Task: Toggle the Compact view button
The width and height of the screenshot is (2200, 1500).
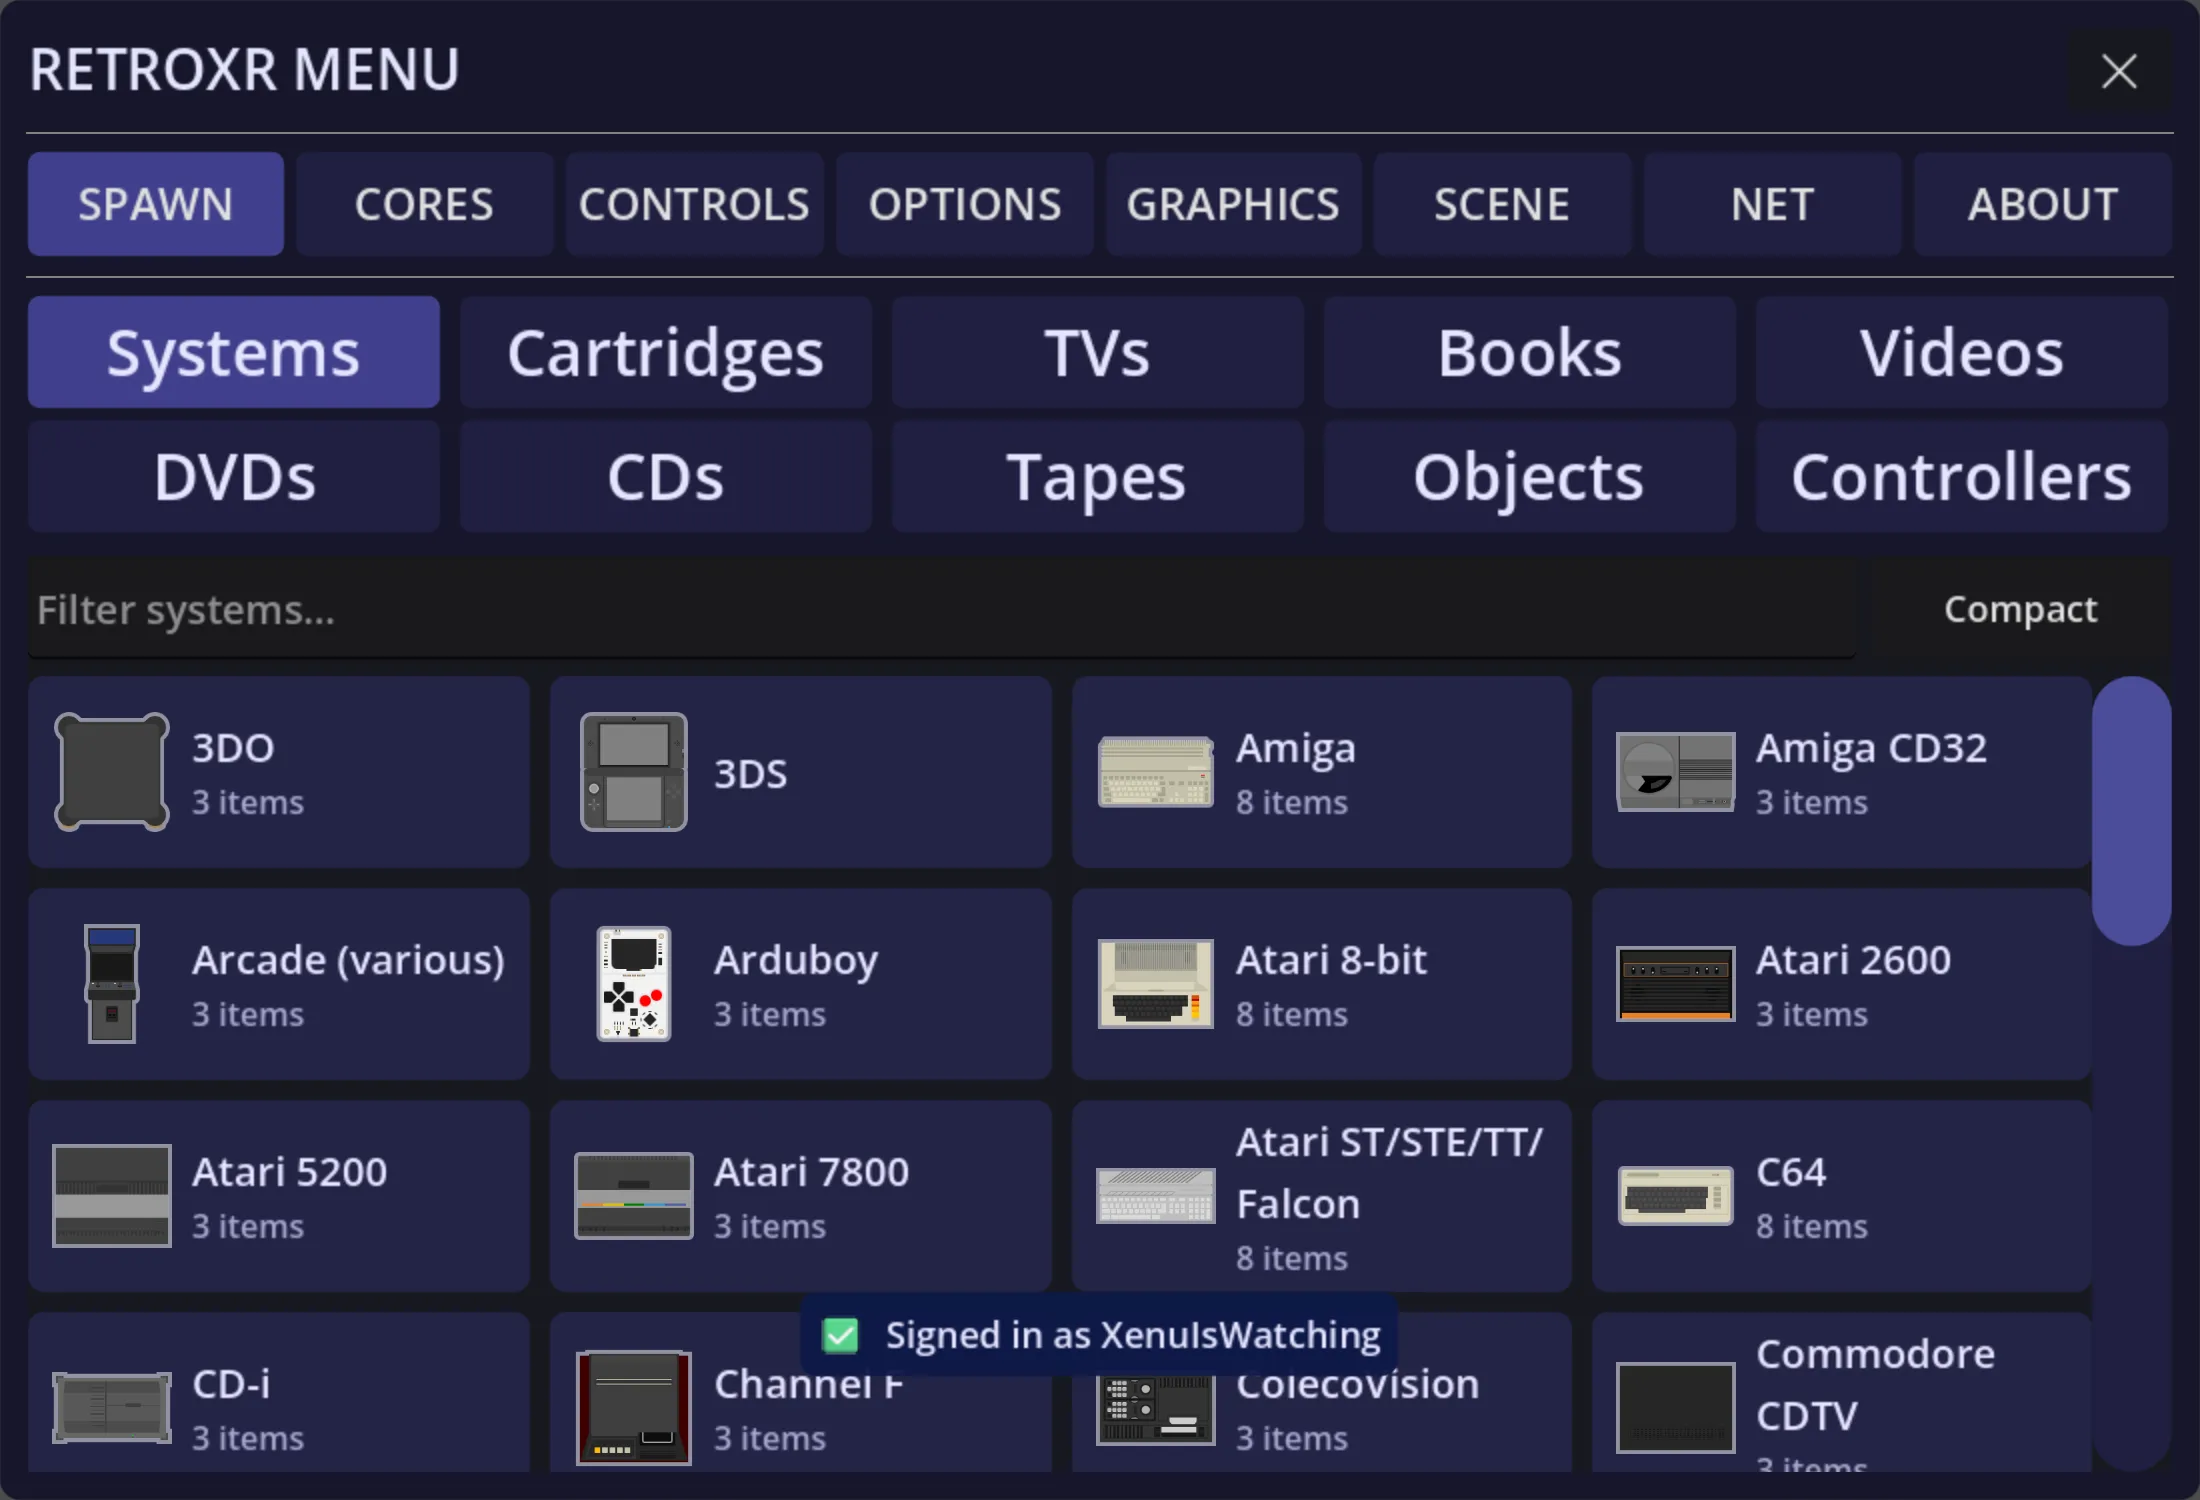Action: [2020, 608]
